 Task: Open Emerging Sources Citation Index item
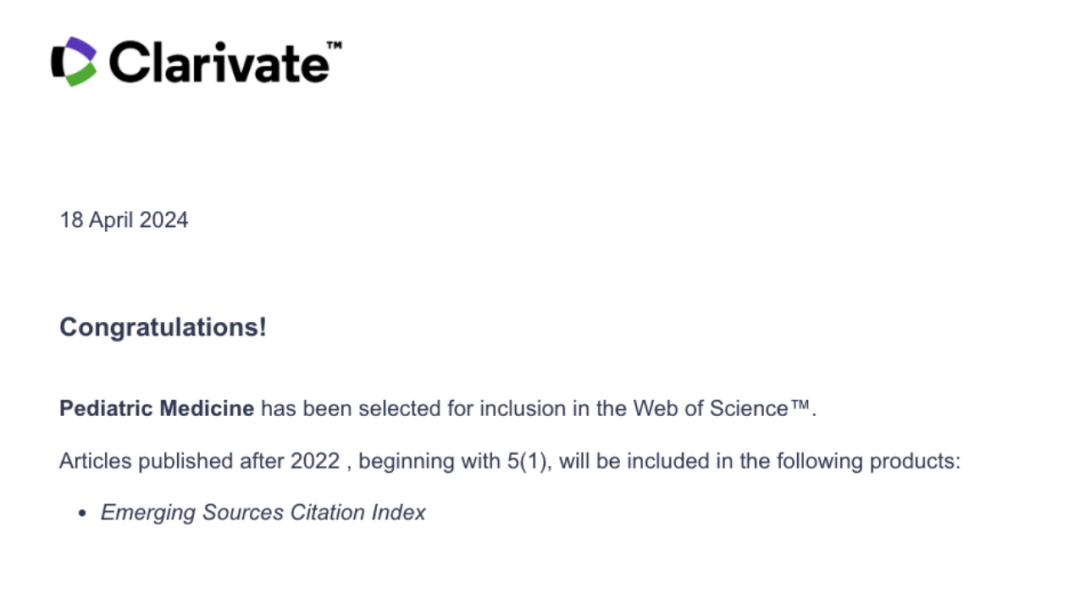point(263,512)
